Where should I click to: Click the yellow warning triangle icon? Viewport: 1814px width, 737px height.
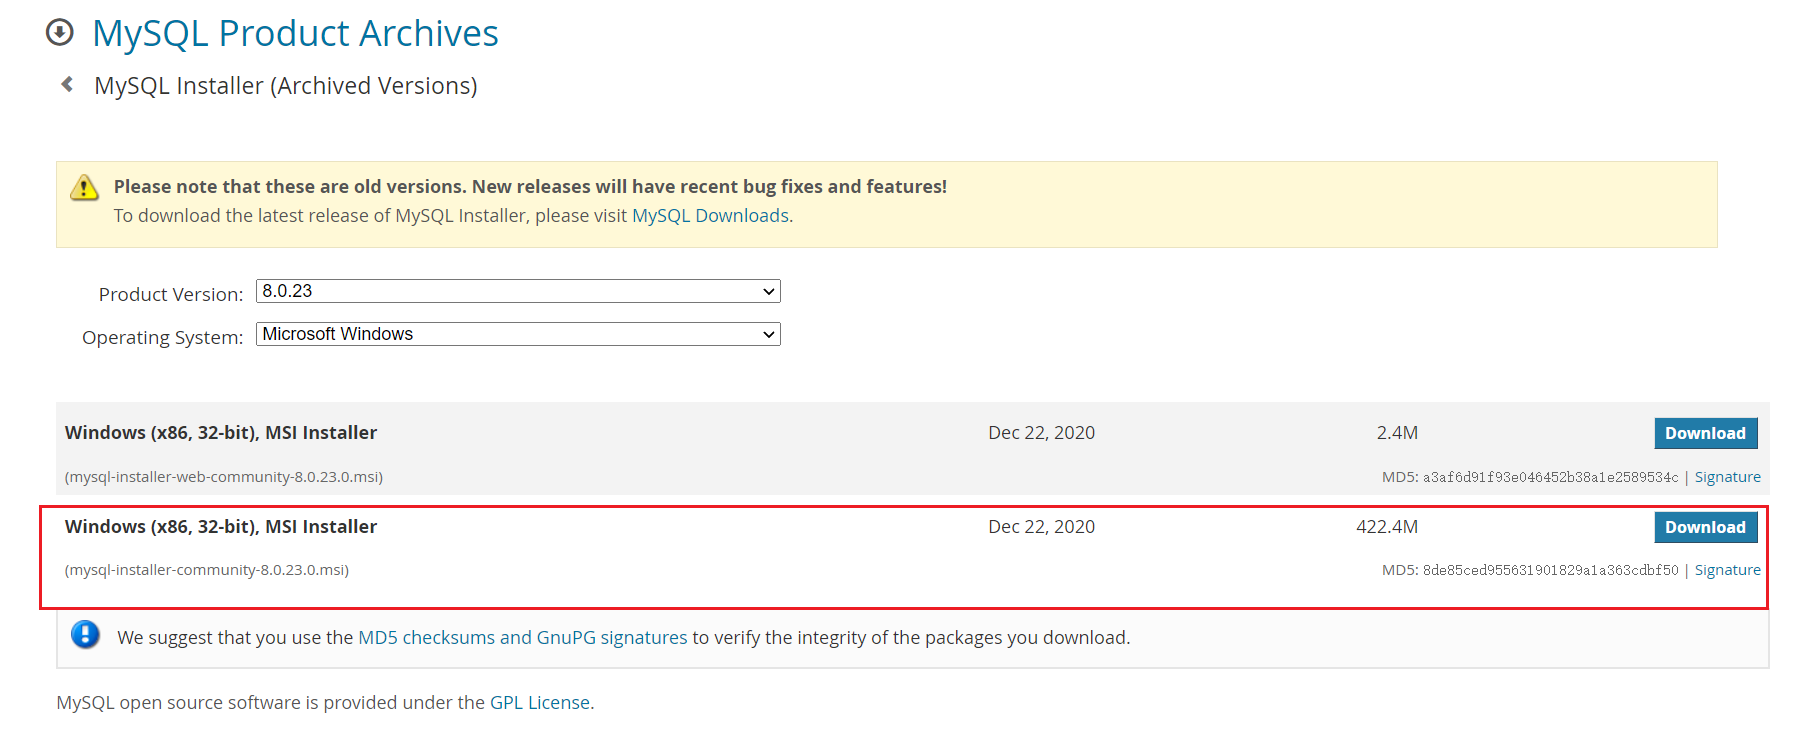click(x=84, y=187)
